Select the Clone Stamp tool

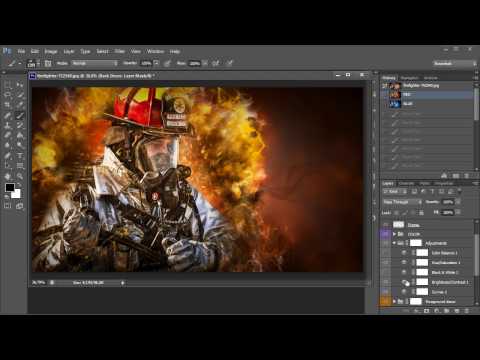coord(7,125)
